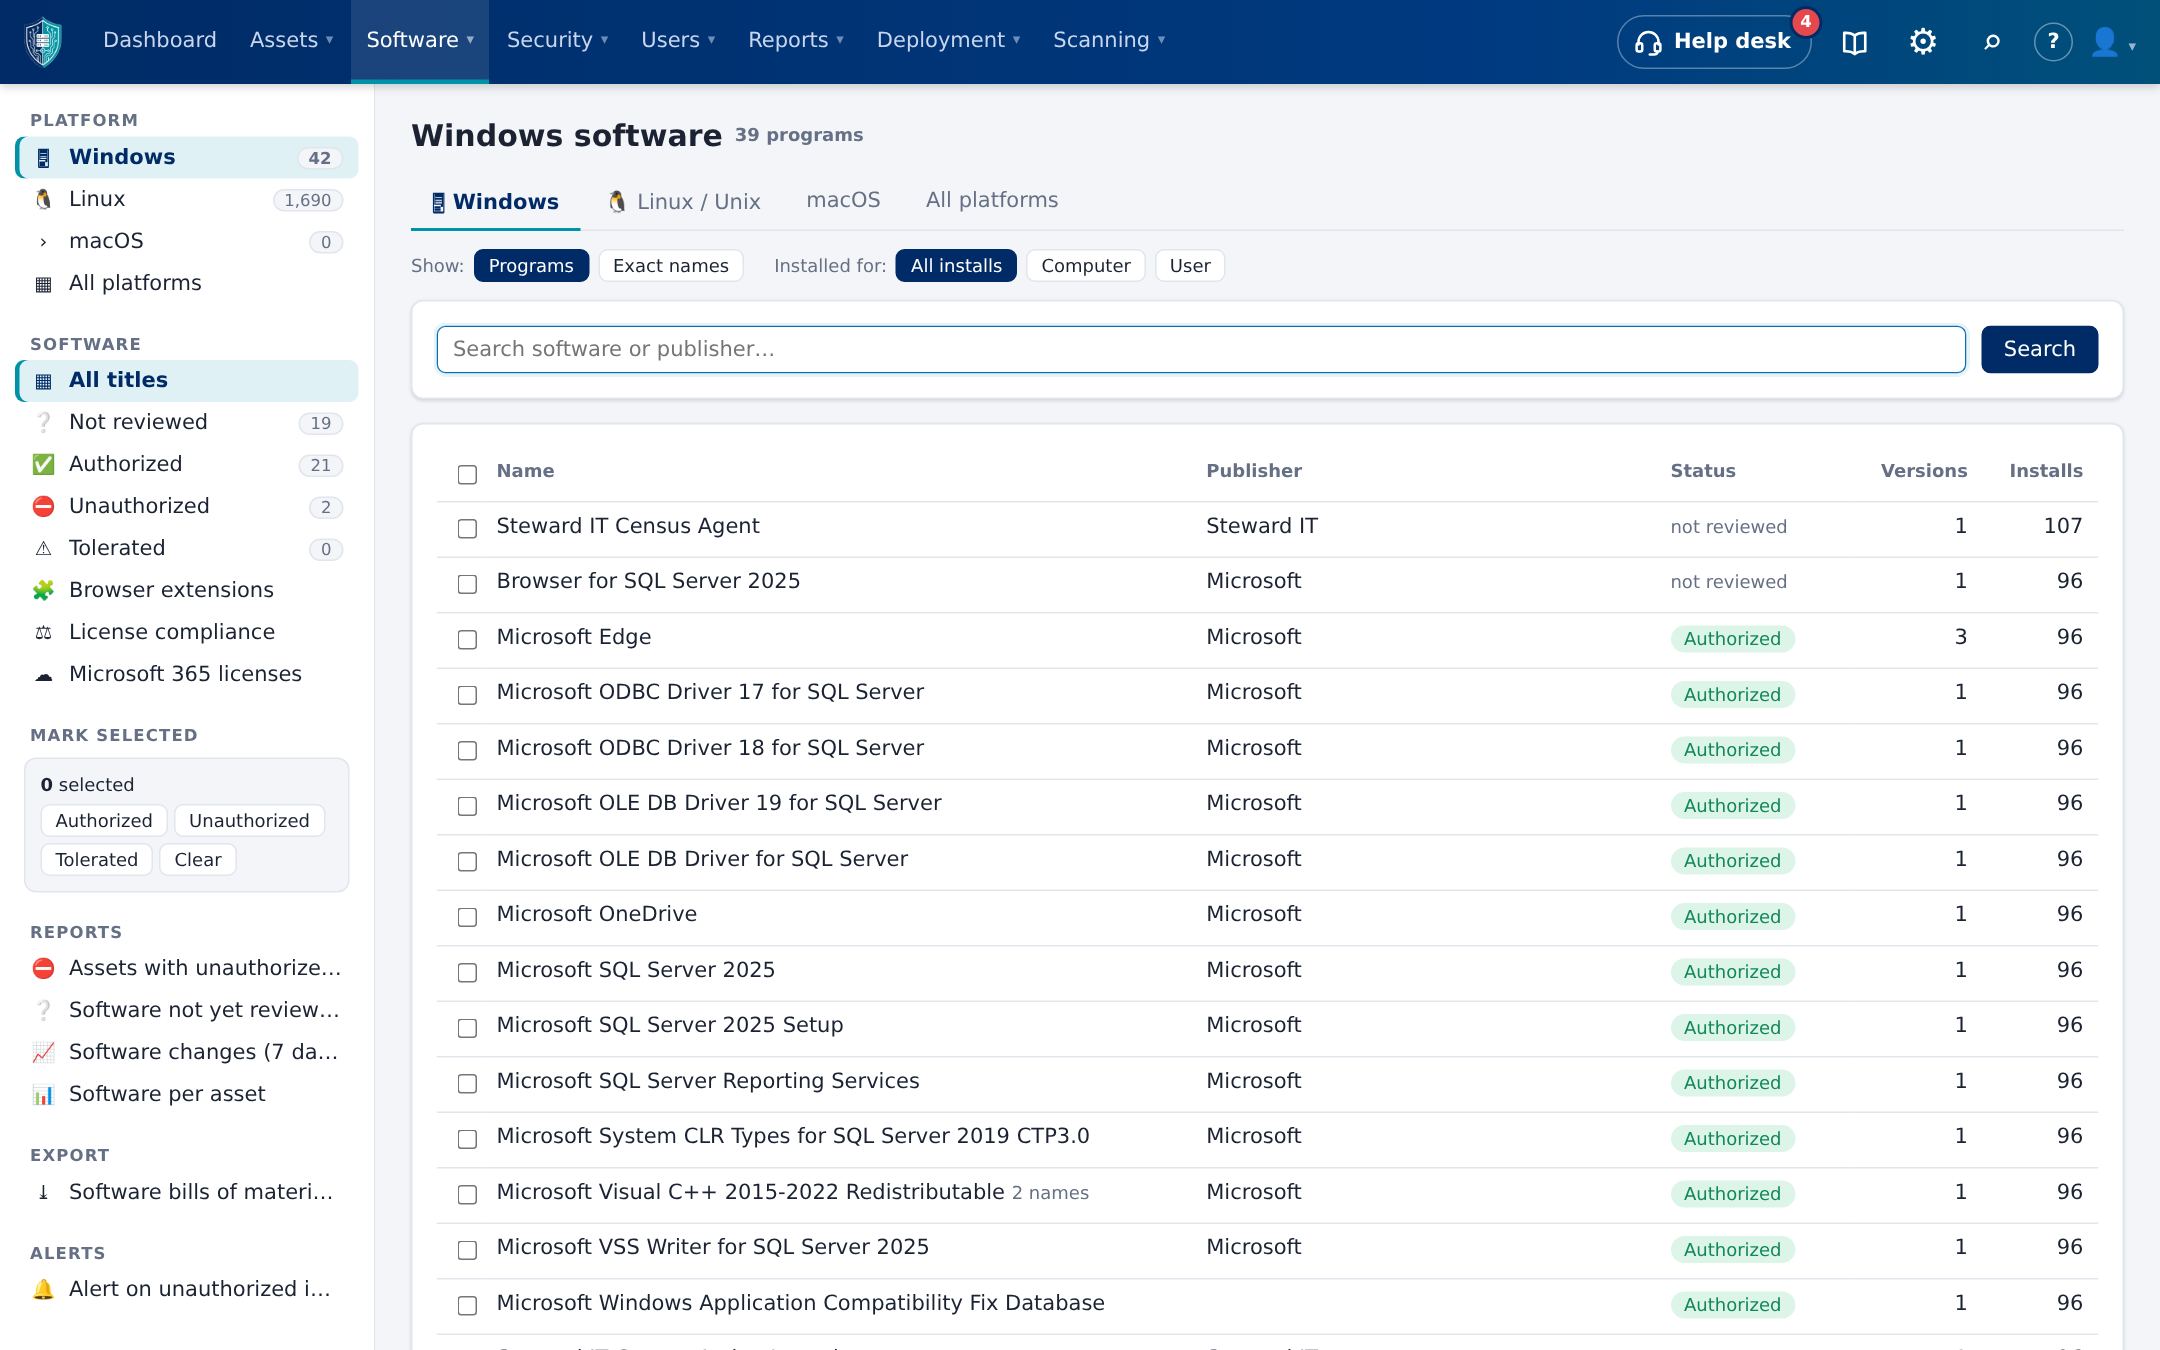Click the Authorized green checkmark sidebar icon
The image size is (2160, 1350).
(43, 464)
